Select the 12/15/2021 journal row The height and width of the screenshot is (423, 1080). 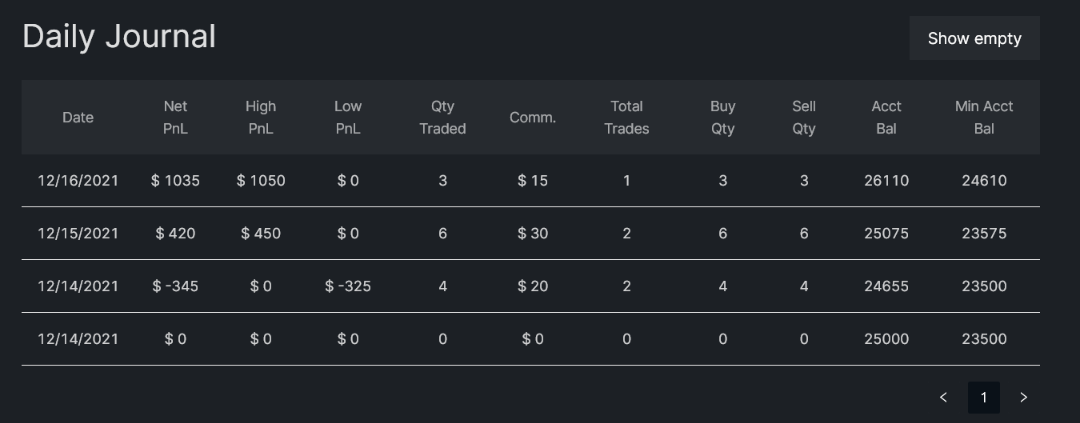pos(530,234)
